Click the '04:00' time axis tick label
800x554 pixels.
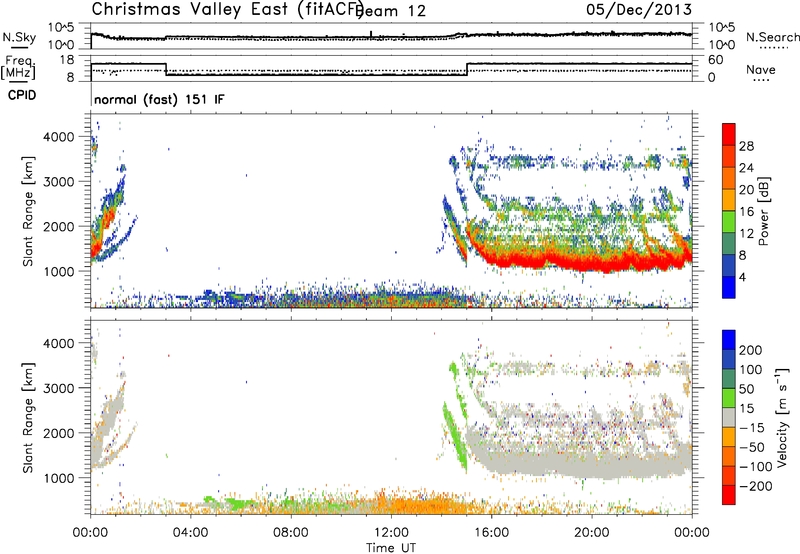pos(191,533)
